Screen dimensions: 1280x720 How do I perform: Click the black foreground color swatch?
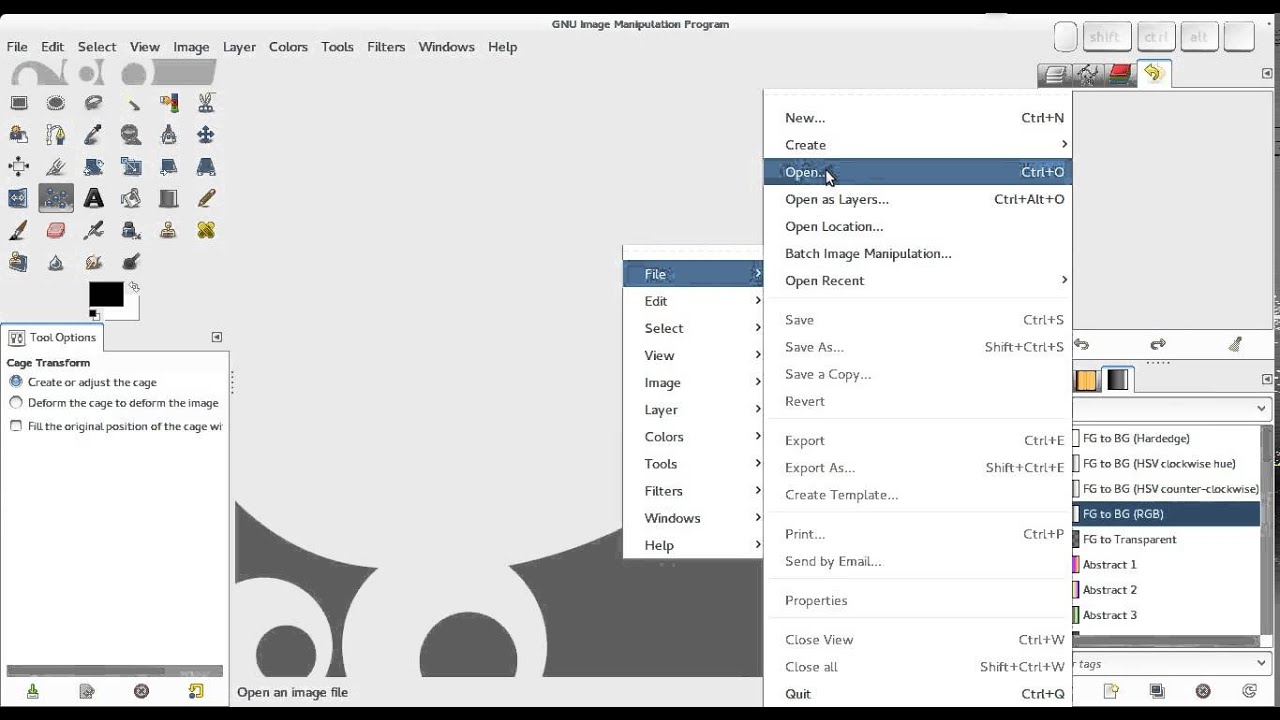click(105, 293)
